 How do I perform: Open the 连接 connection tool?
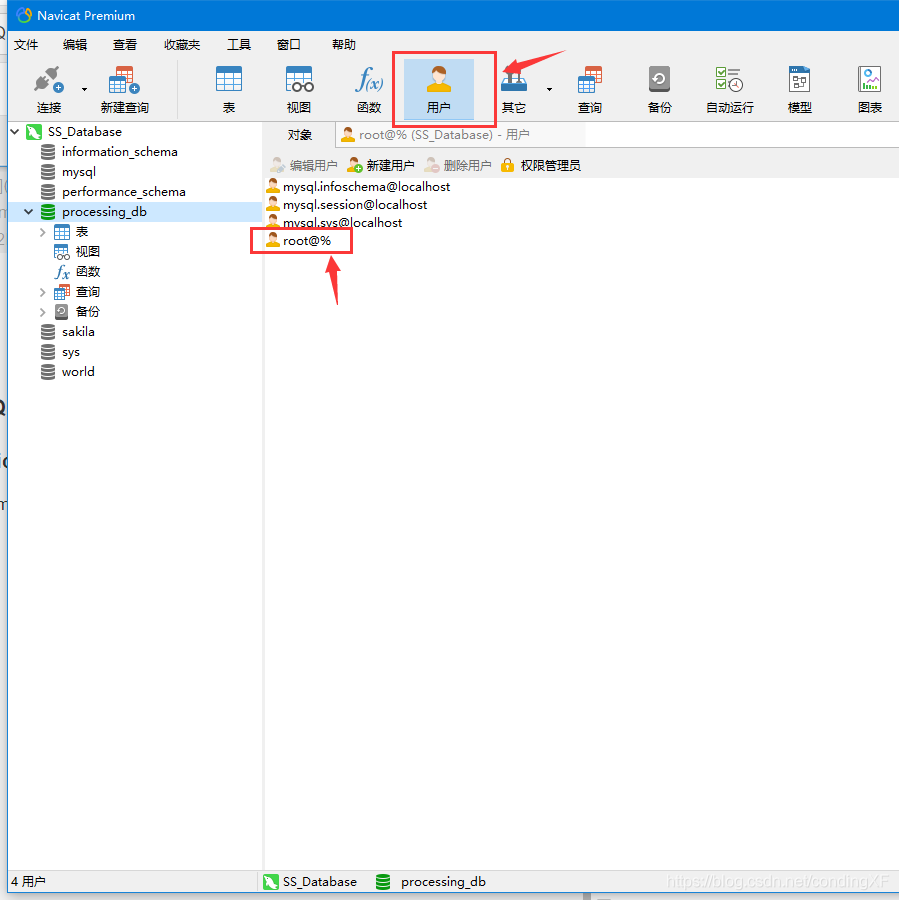(x=49, y=90)
